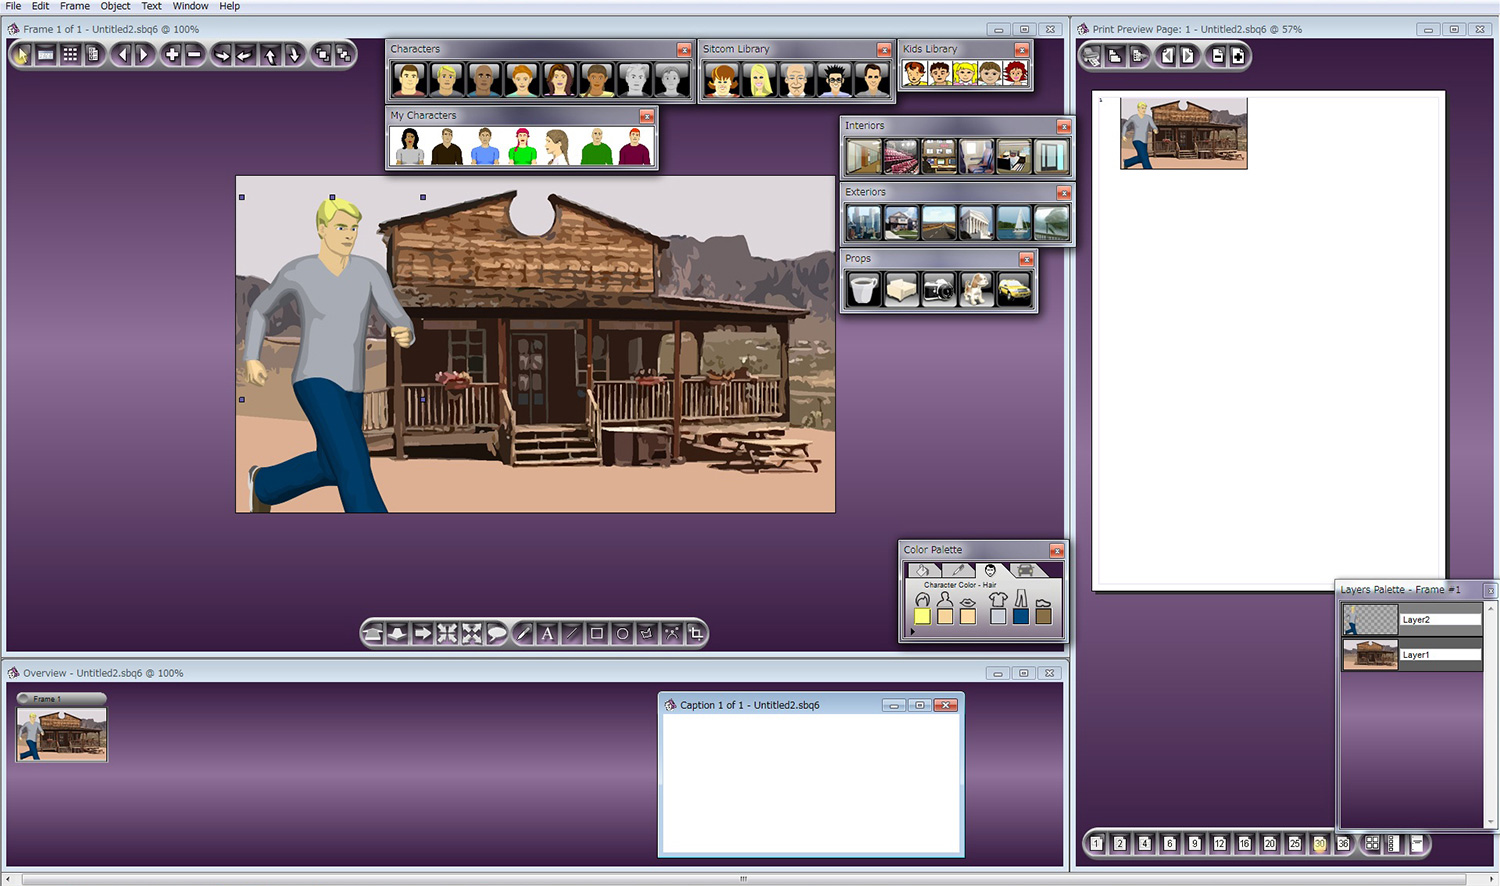Screen dimensions: 1500x886
Task: Select 30 frames per page option
Action: coord(1319,844)
